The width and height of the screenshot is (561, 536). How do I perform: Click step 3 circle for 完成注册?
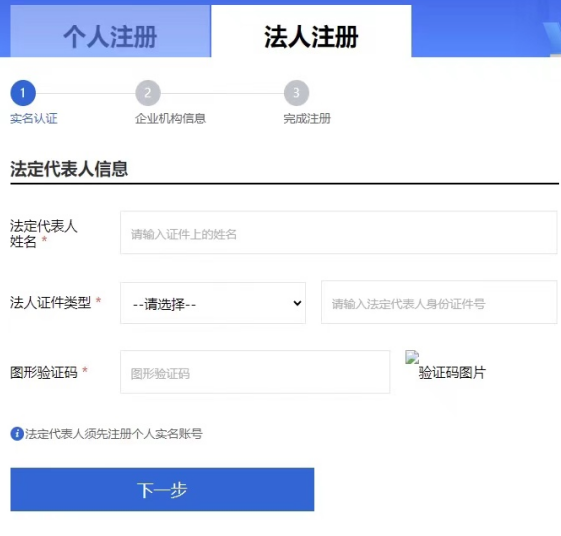[x=296, y=93]
